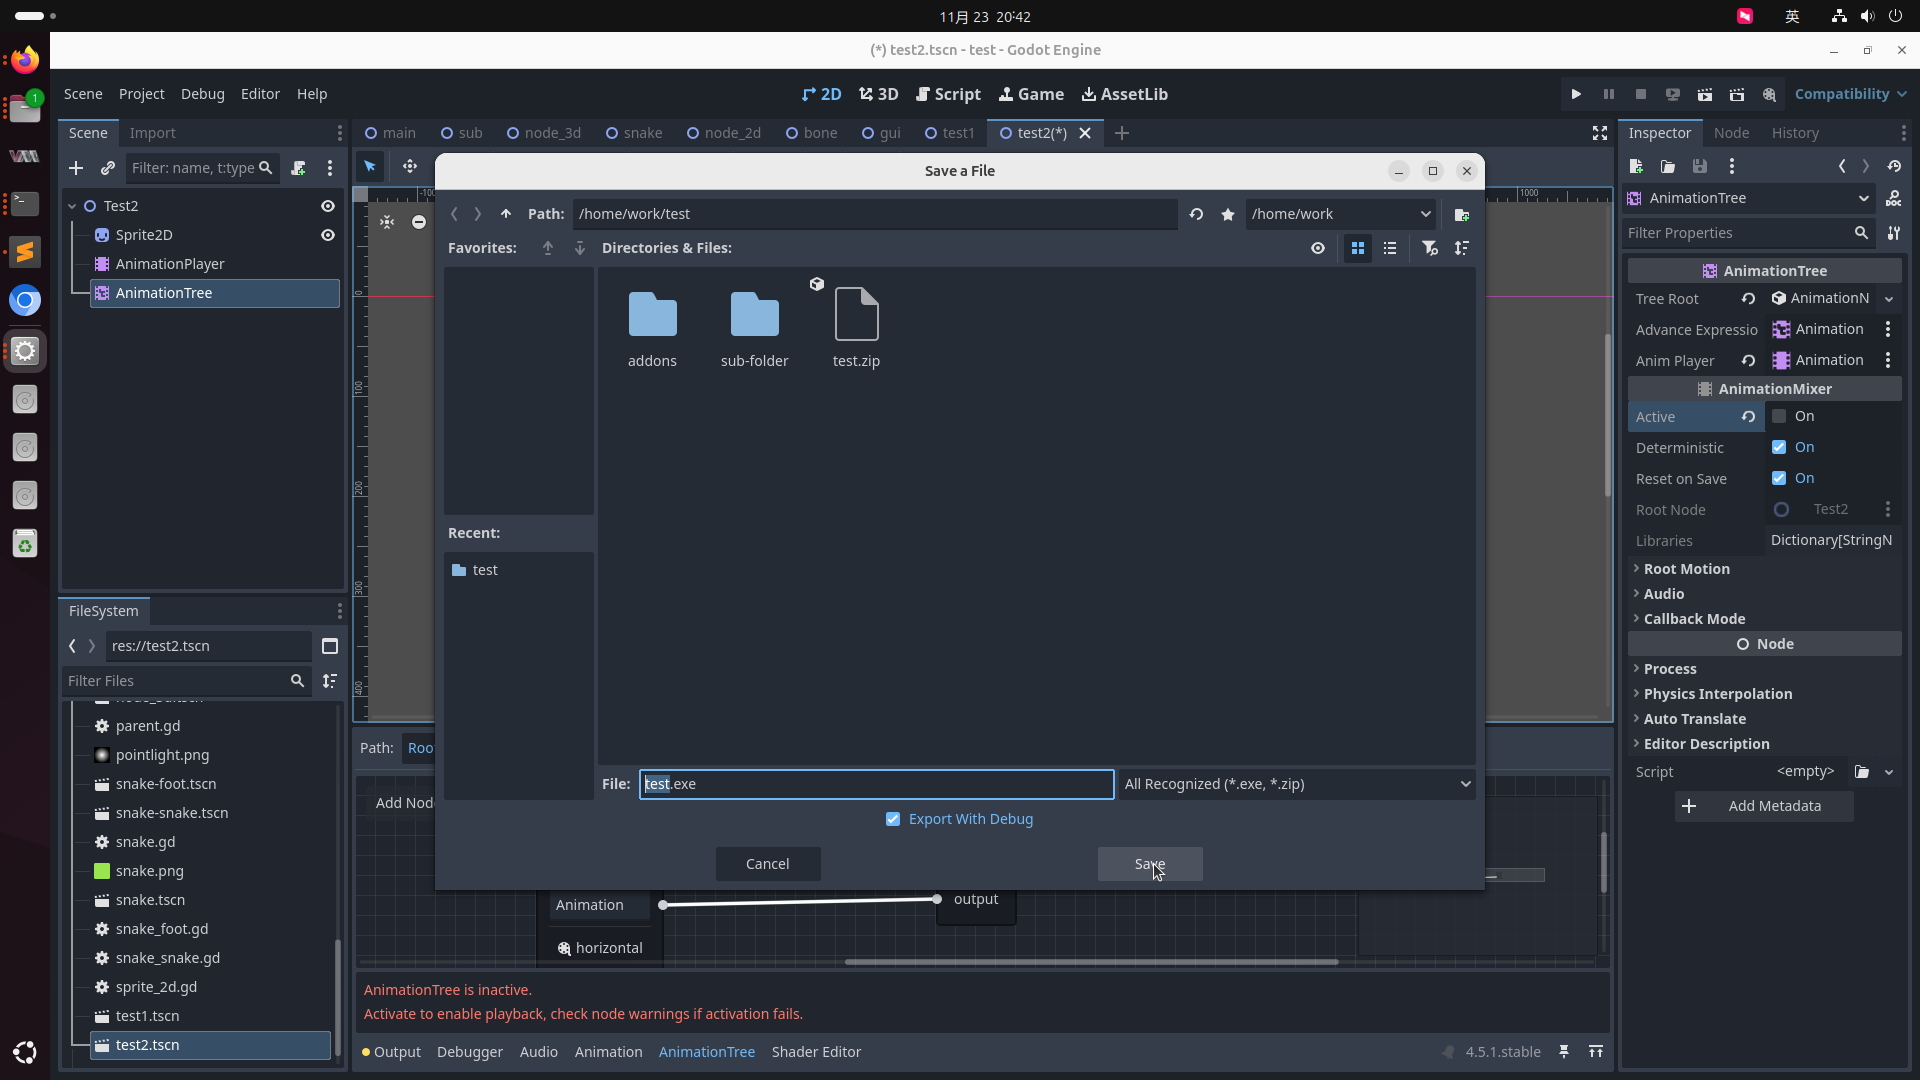This screenshot has width=1920, height=1080.
Task: Hide the Sprite2D node
Action: point(327,235)
